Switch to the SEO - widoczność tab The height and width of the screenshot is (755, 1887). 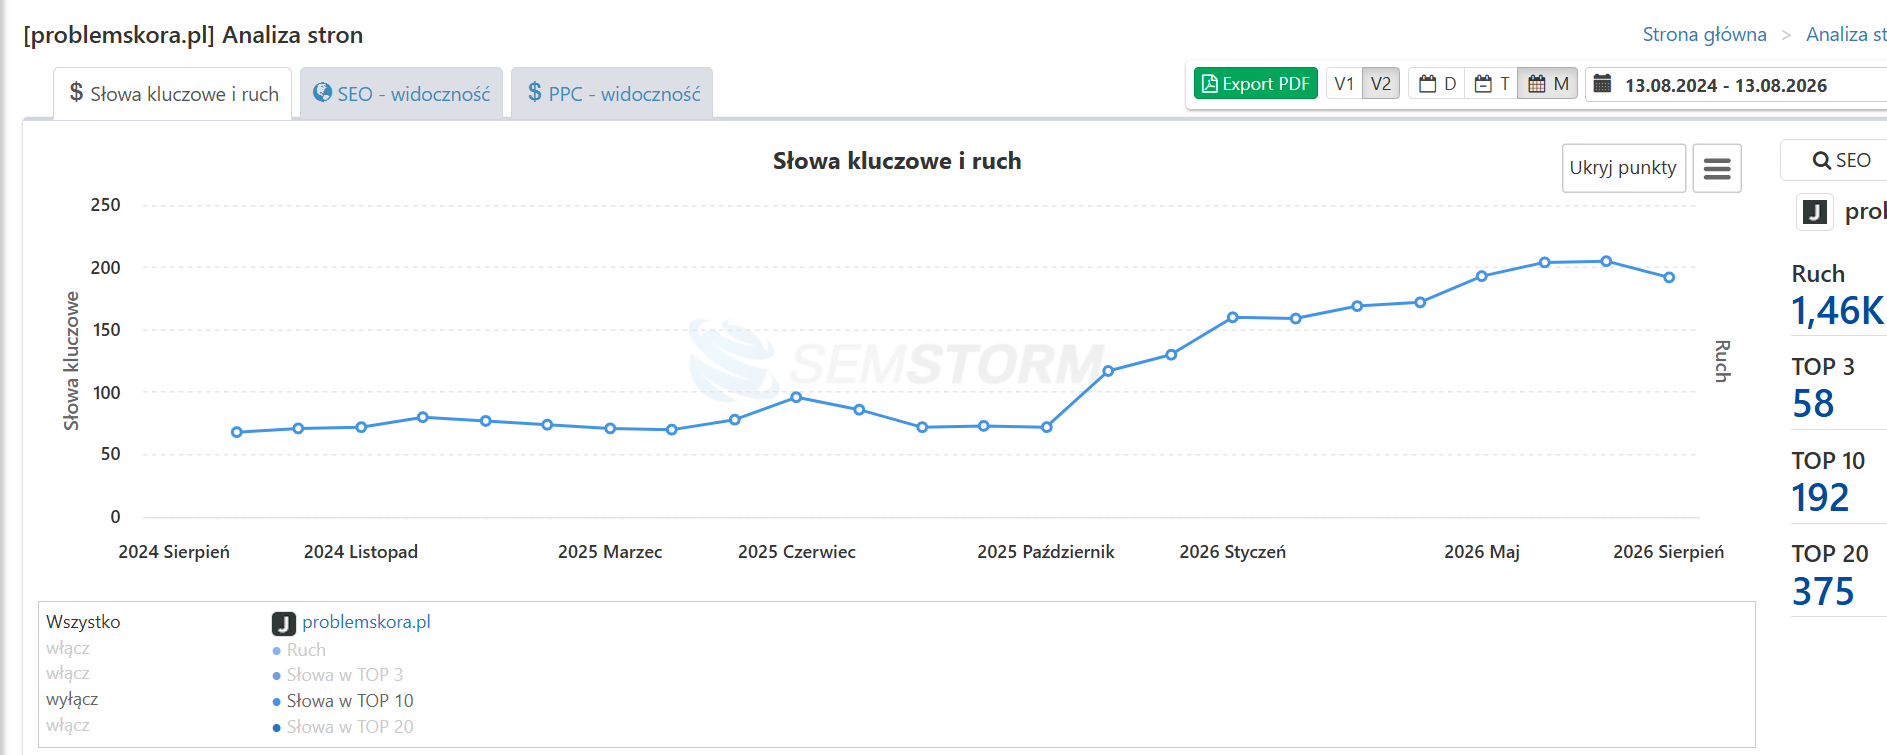402,93
